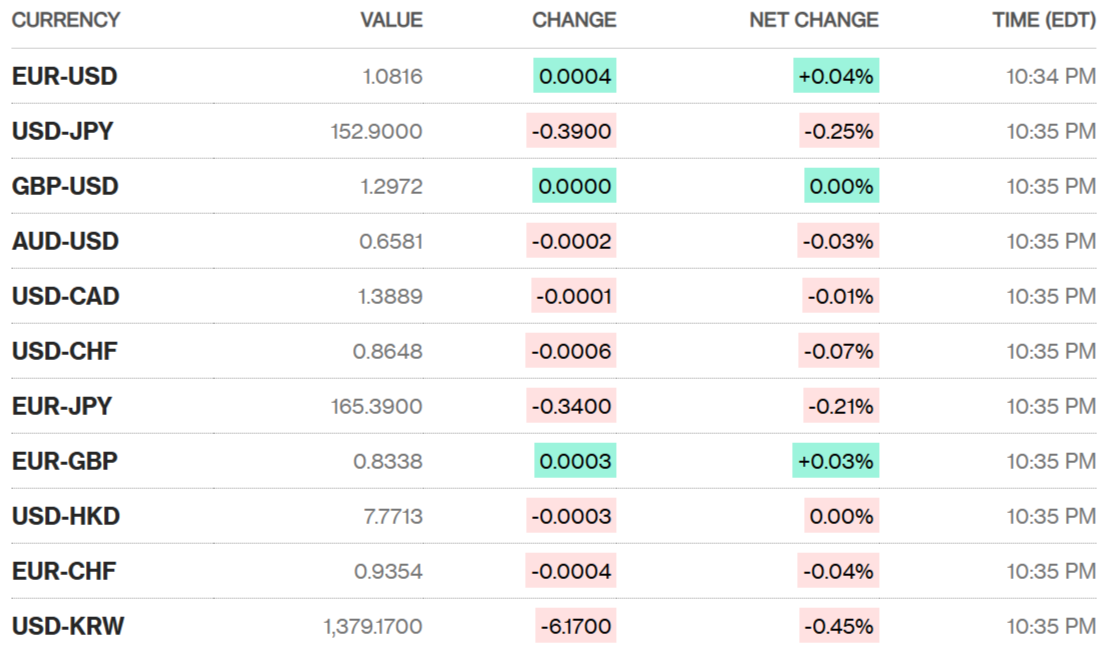Select the EUR-JPY currency pair

(x=62, y=406)
